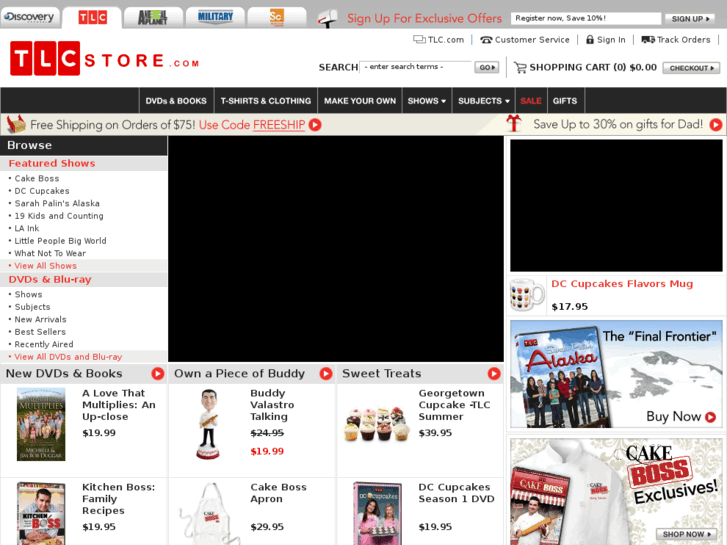The width and height of the screenshot is (727, 545).
Task: Open New Arrivals under DVDs & Blu-ray
Action: [x=40, y=320]
